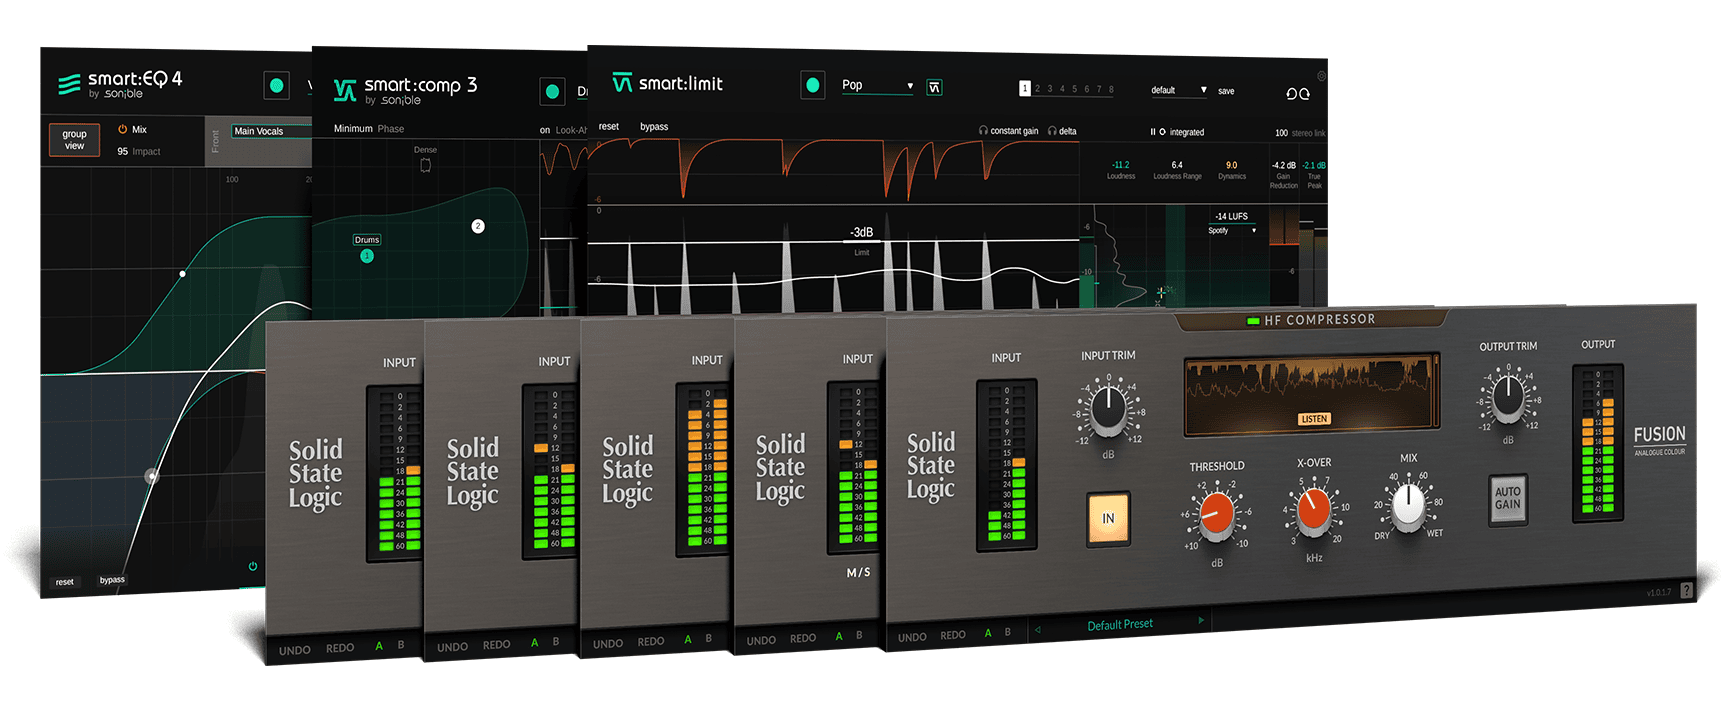This screenshot has height=711, width=1724.
Task: Click the white MIX knob
Action: (1408, 506)
